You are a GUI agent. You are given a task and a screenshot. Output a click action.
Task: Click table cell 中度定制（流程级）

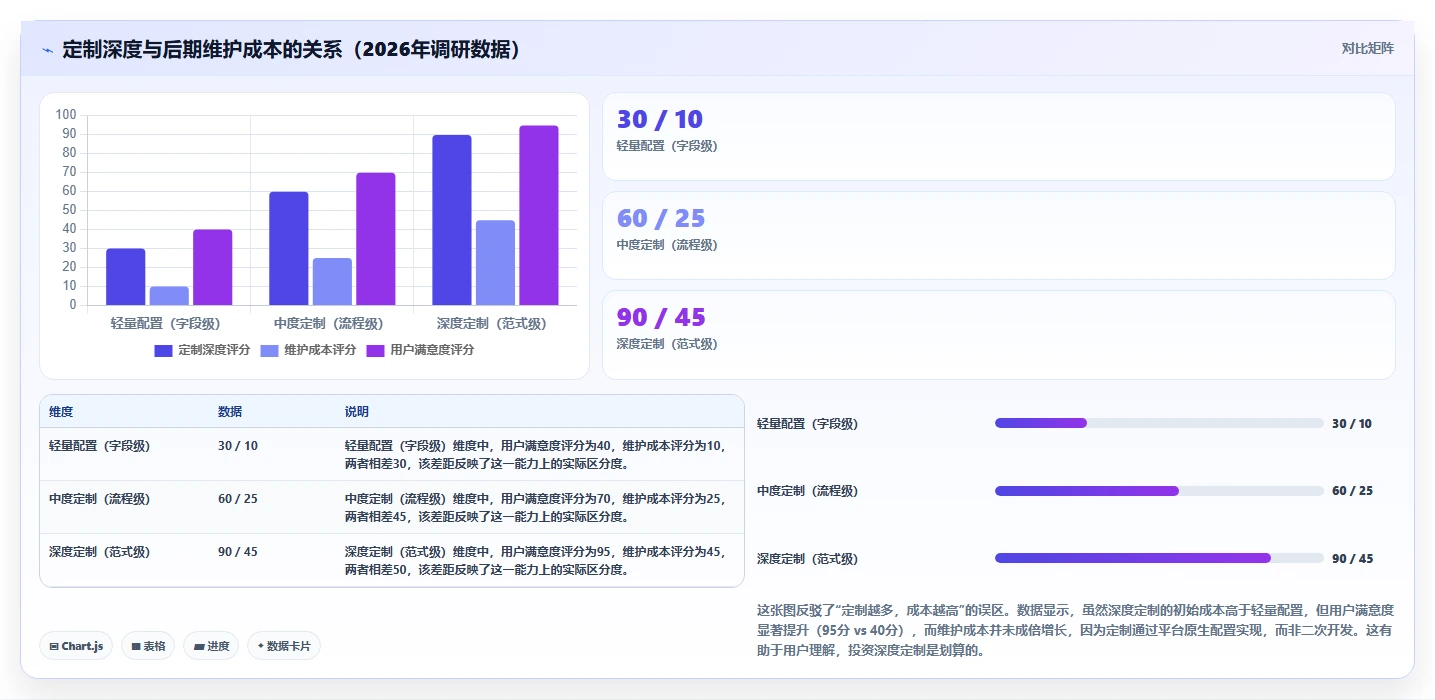[100, 498]
